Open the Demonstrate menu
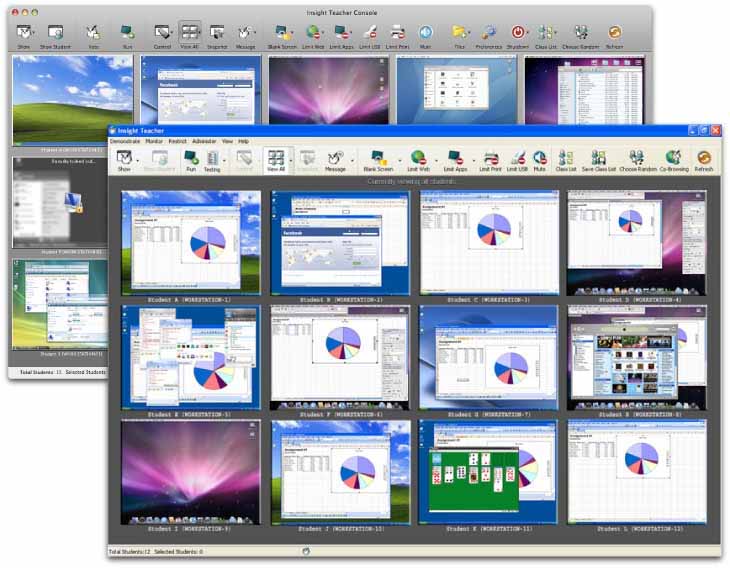Screen dimensions: 730x568 coord(125,141)
